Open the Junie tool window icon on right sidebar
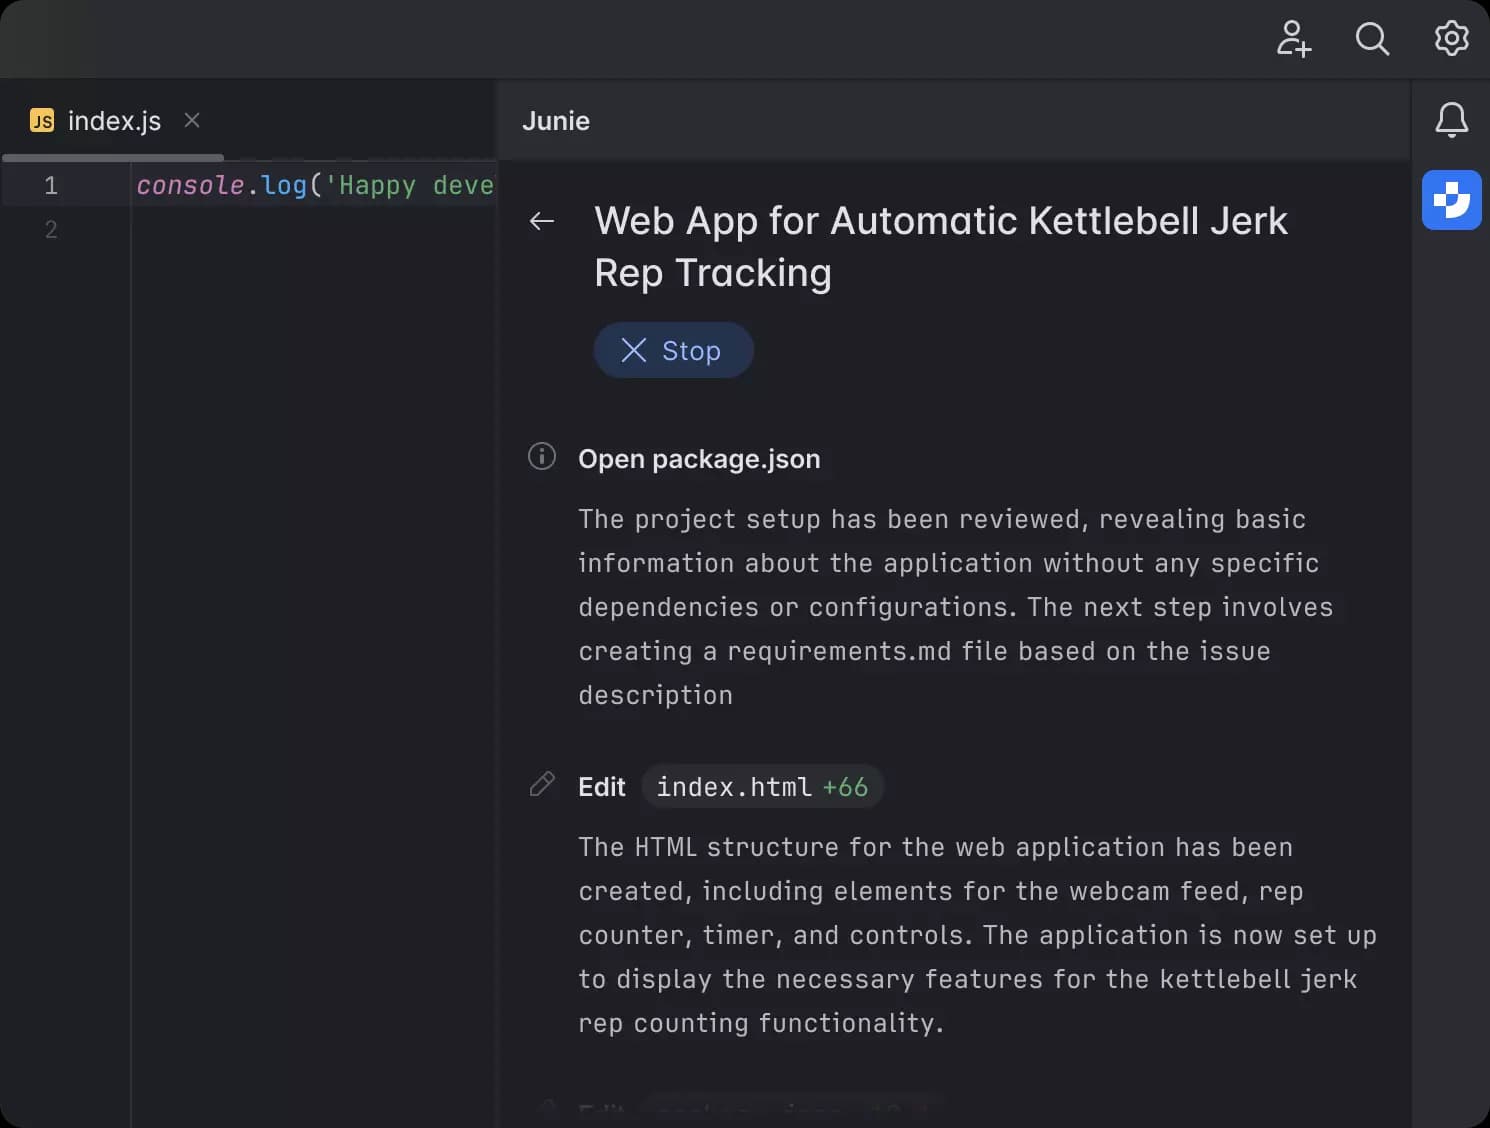This screenshot has height=1128, width=1490. 1451,200
